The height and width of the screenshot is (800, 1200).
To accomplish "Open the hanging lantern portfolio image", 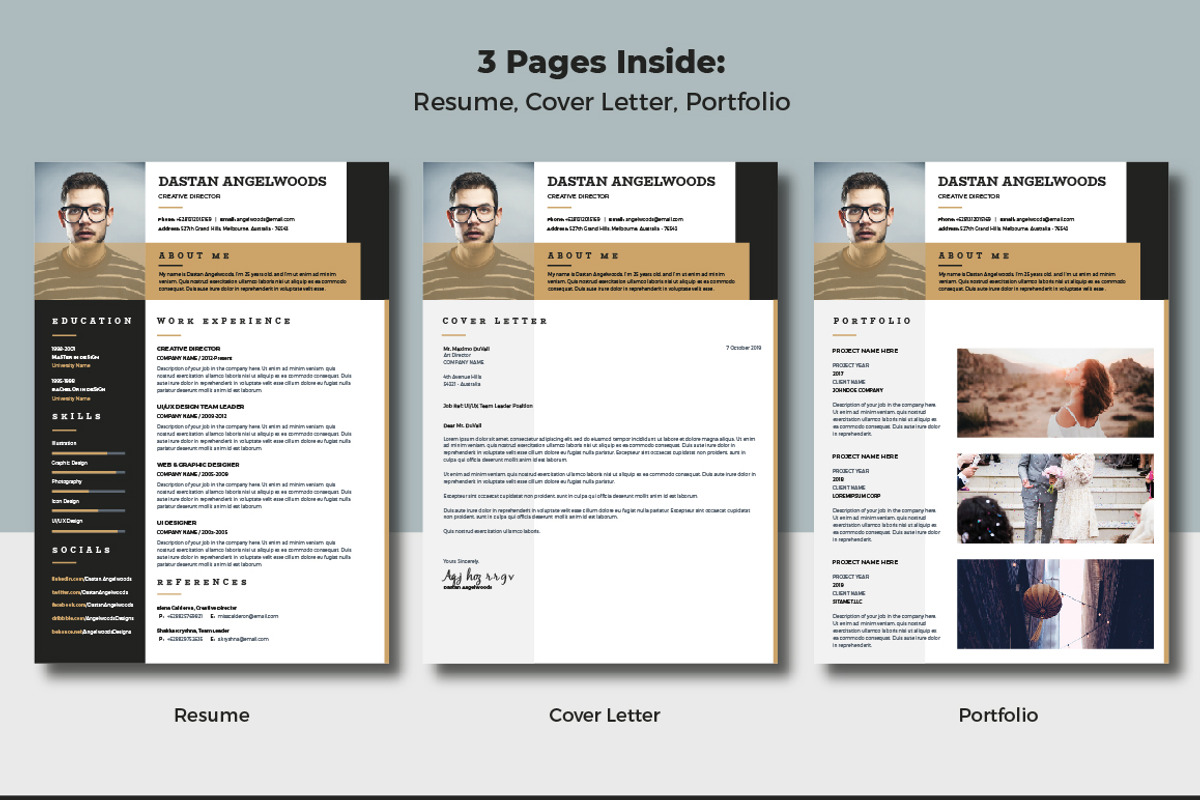I will point(1055,604).
